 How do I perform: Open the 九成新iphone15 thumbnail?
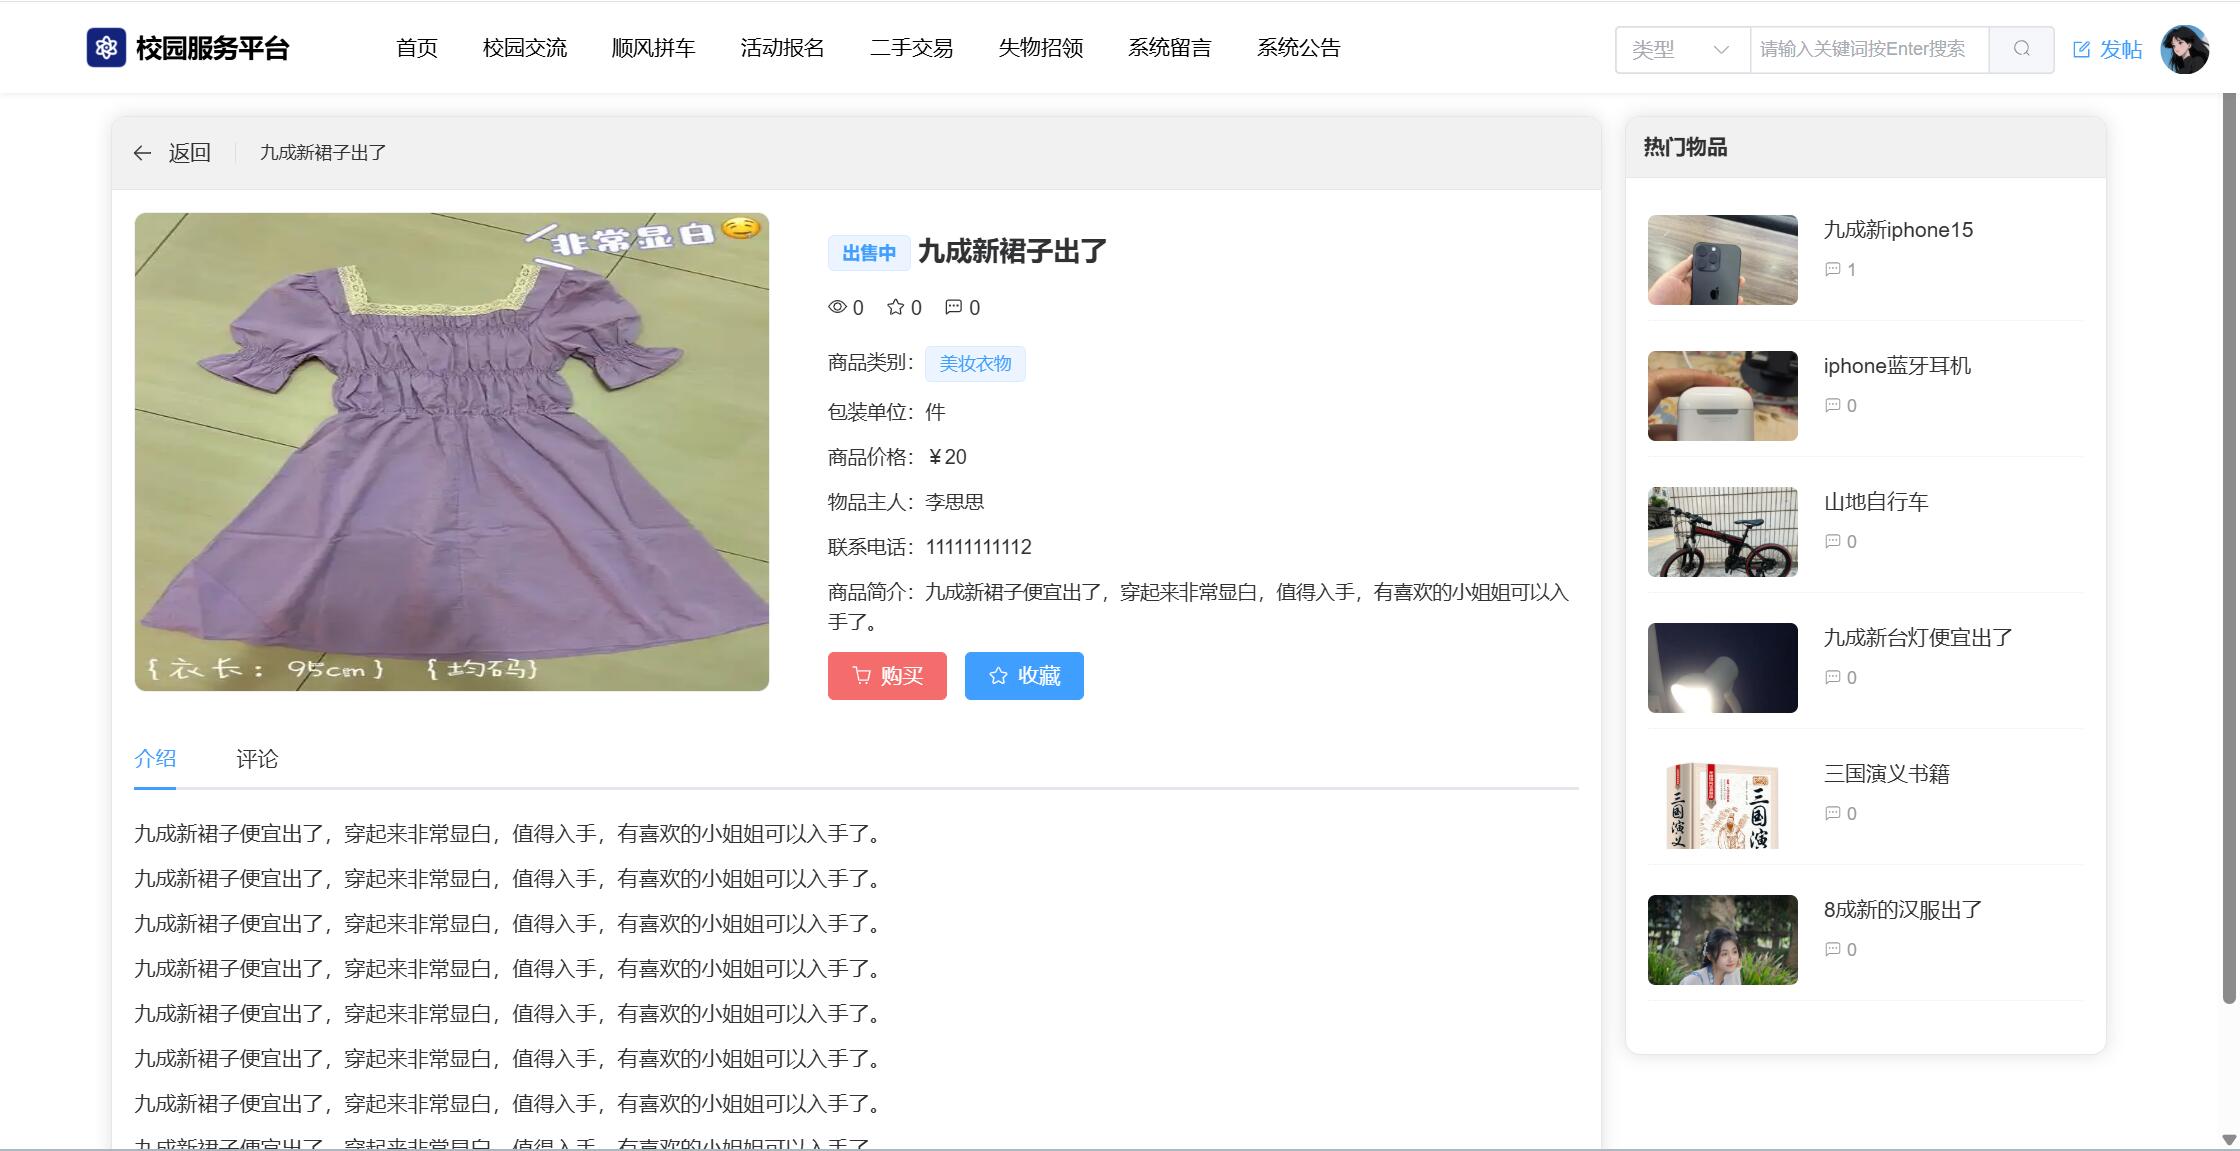1722,260
